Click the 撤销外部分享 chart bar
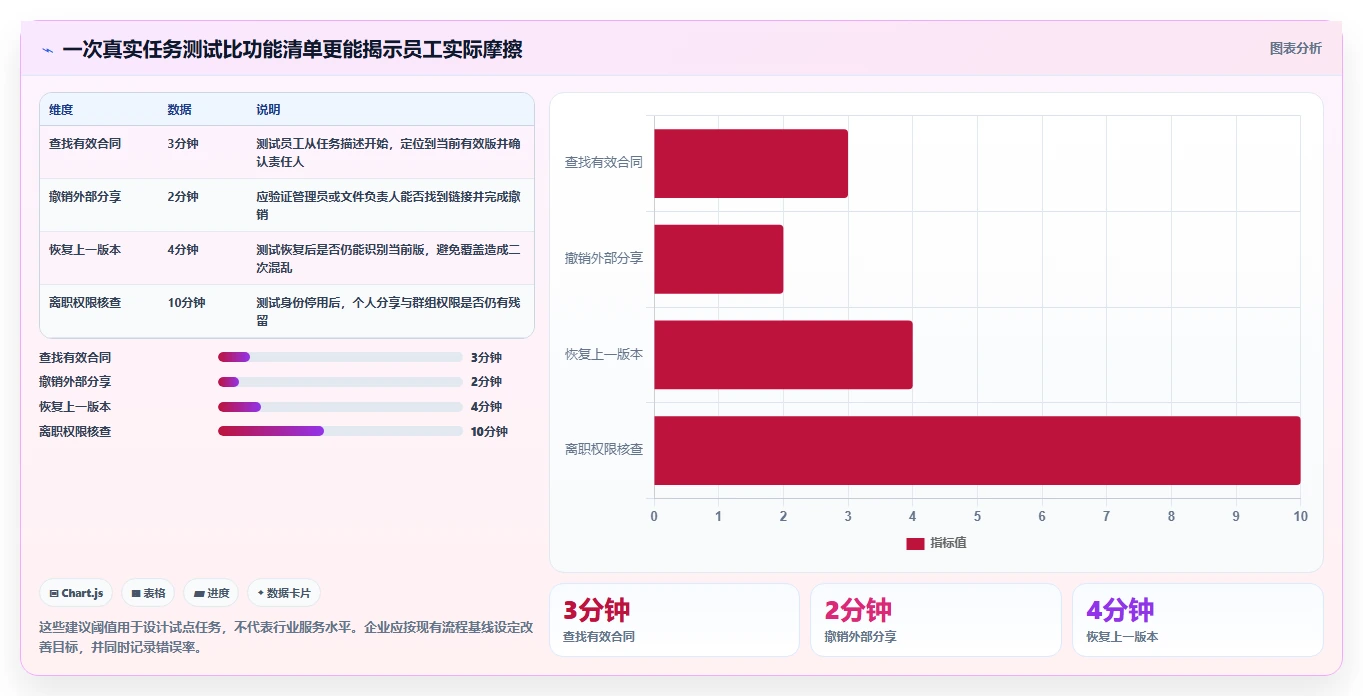This screenshot has width=1363, height=696. [718, 259]
